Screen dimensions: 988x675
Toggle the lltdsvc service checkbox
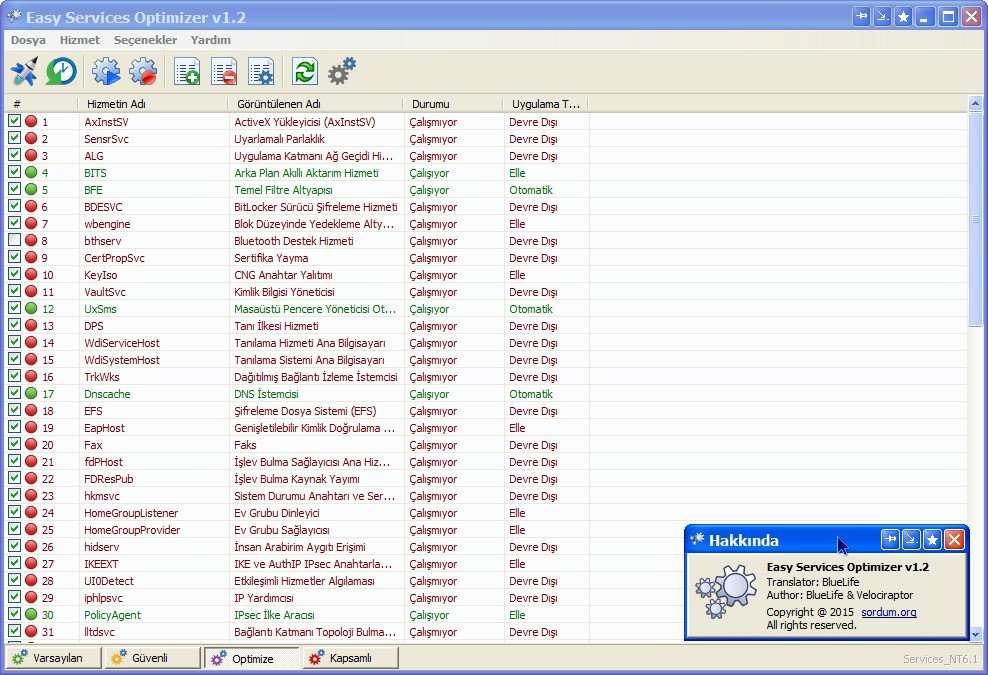pyautogui.click(x=14, y=631)
